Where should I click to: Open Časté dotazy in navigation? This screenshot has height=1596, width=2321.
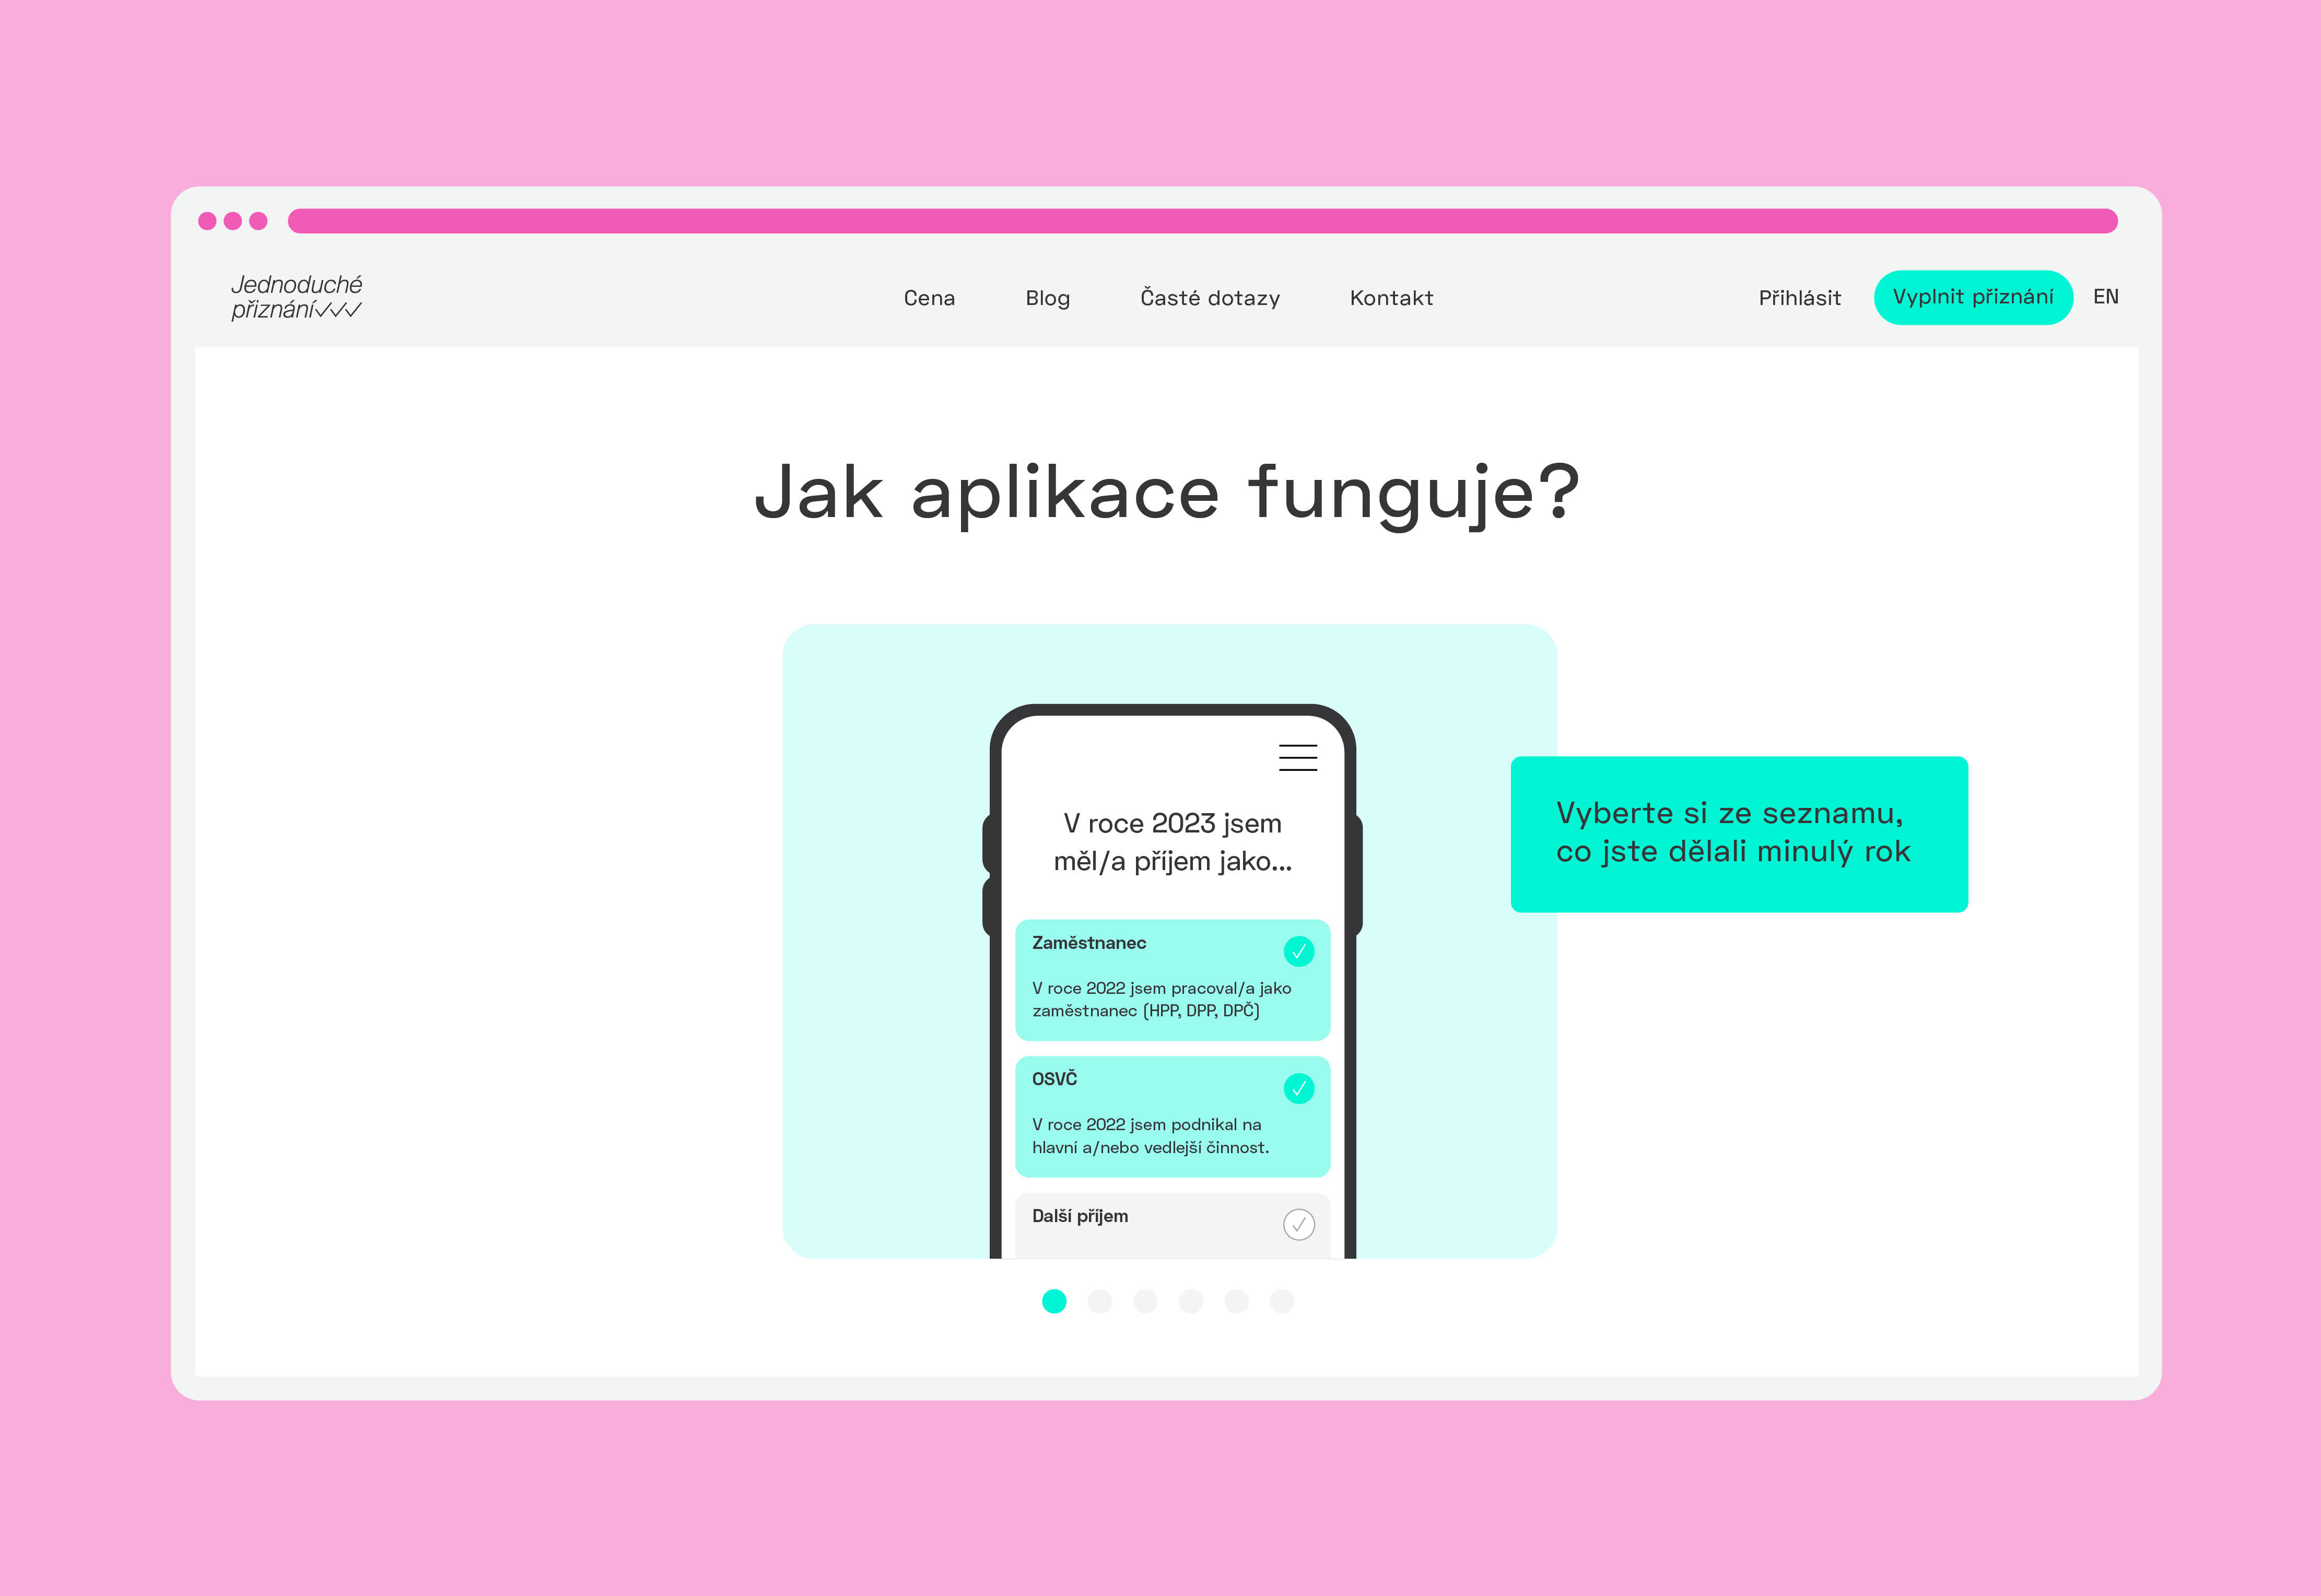1210,298
